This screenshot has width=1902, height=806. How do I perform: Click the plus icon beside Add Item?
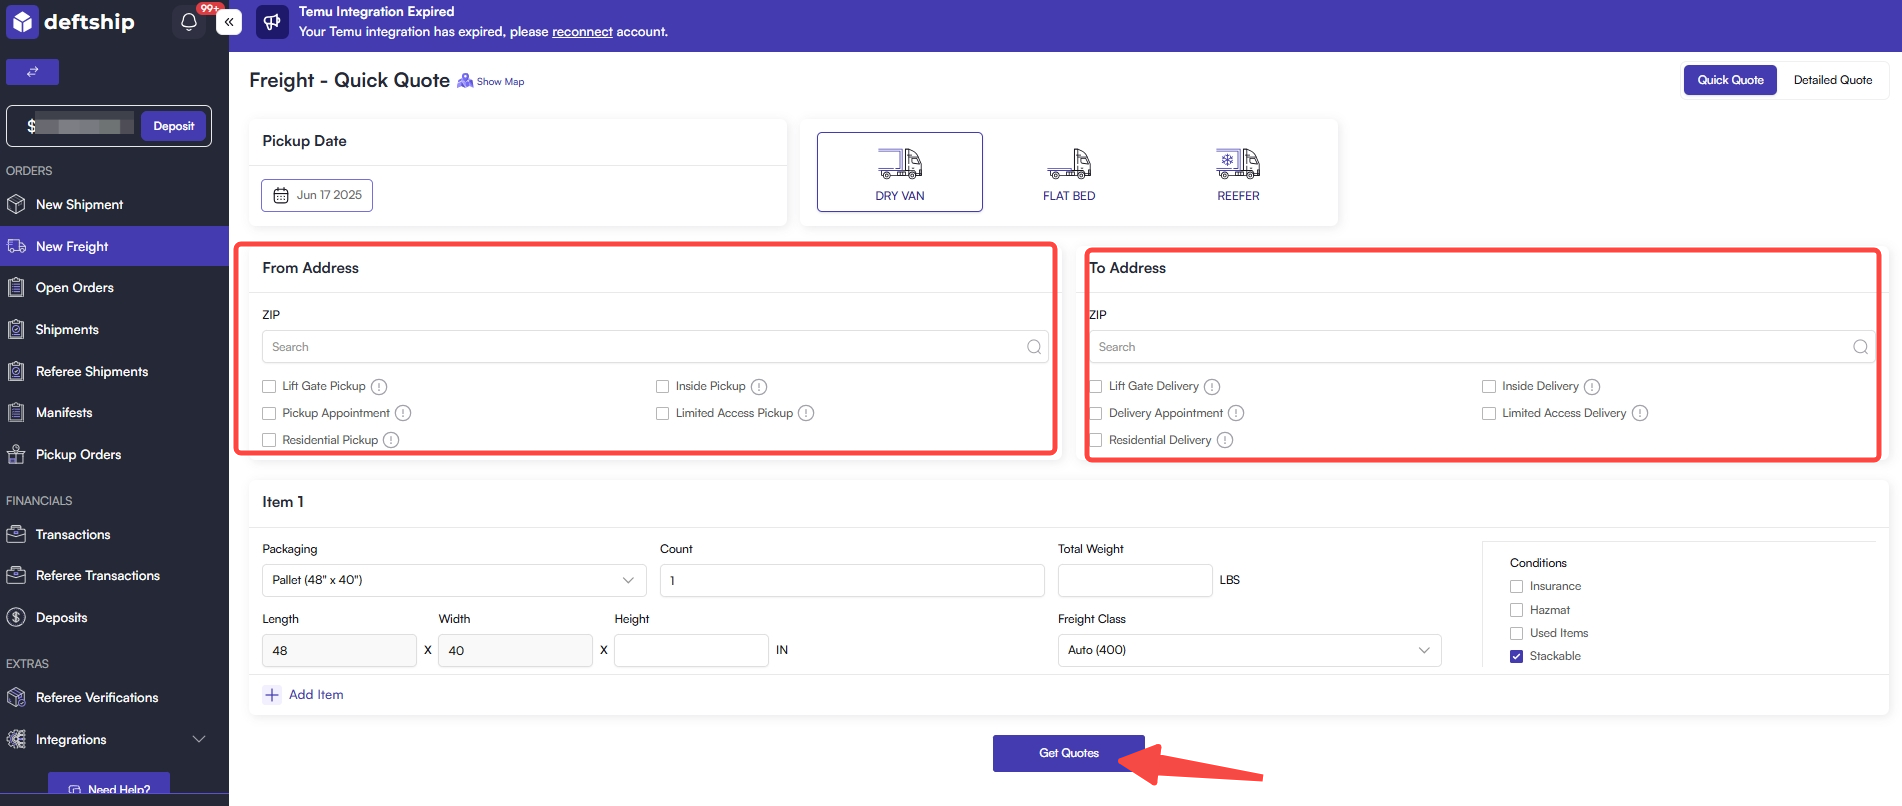272,695
